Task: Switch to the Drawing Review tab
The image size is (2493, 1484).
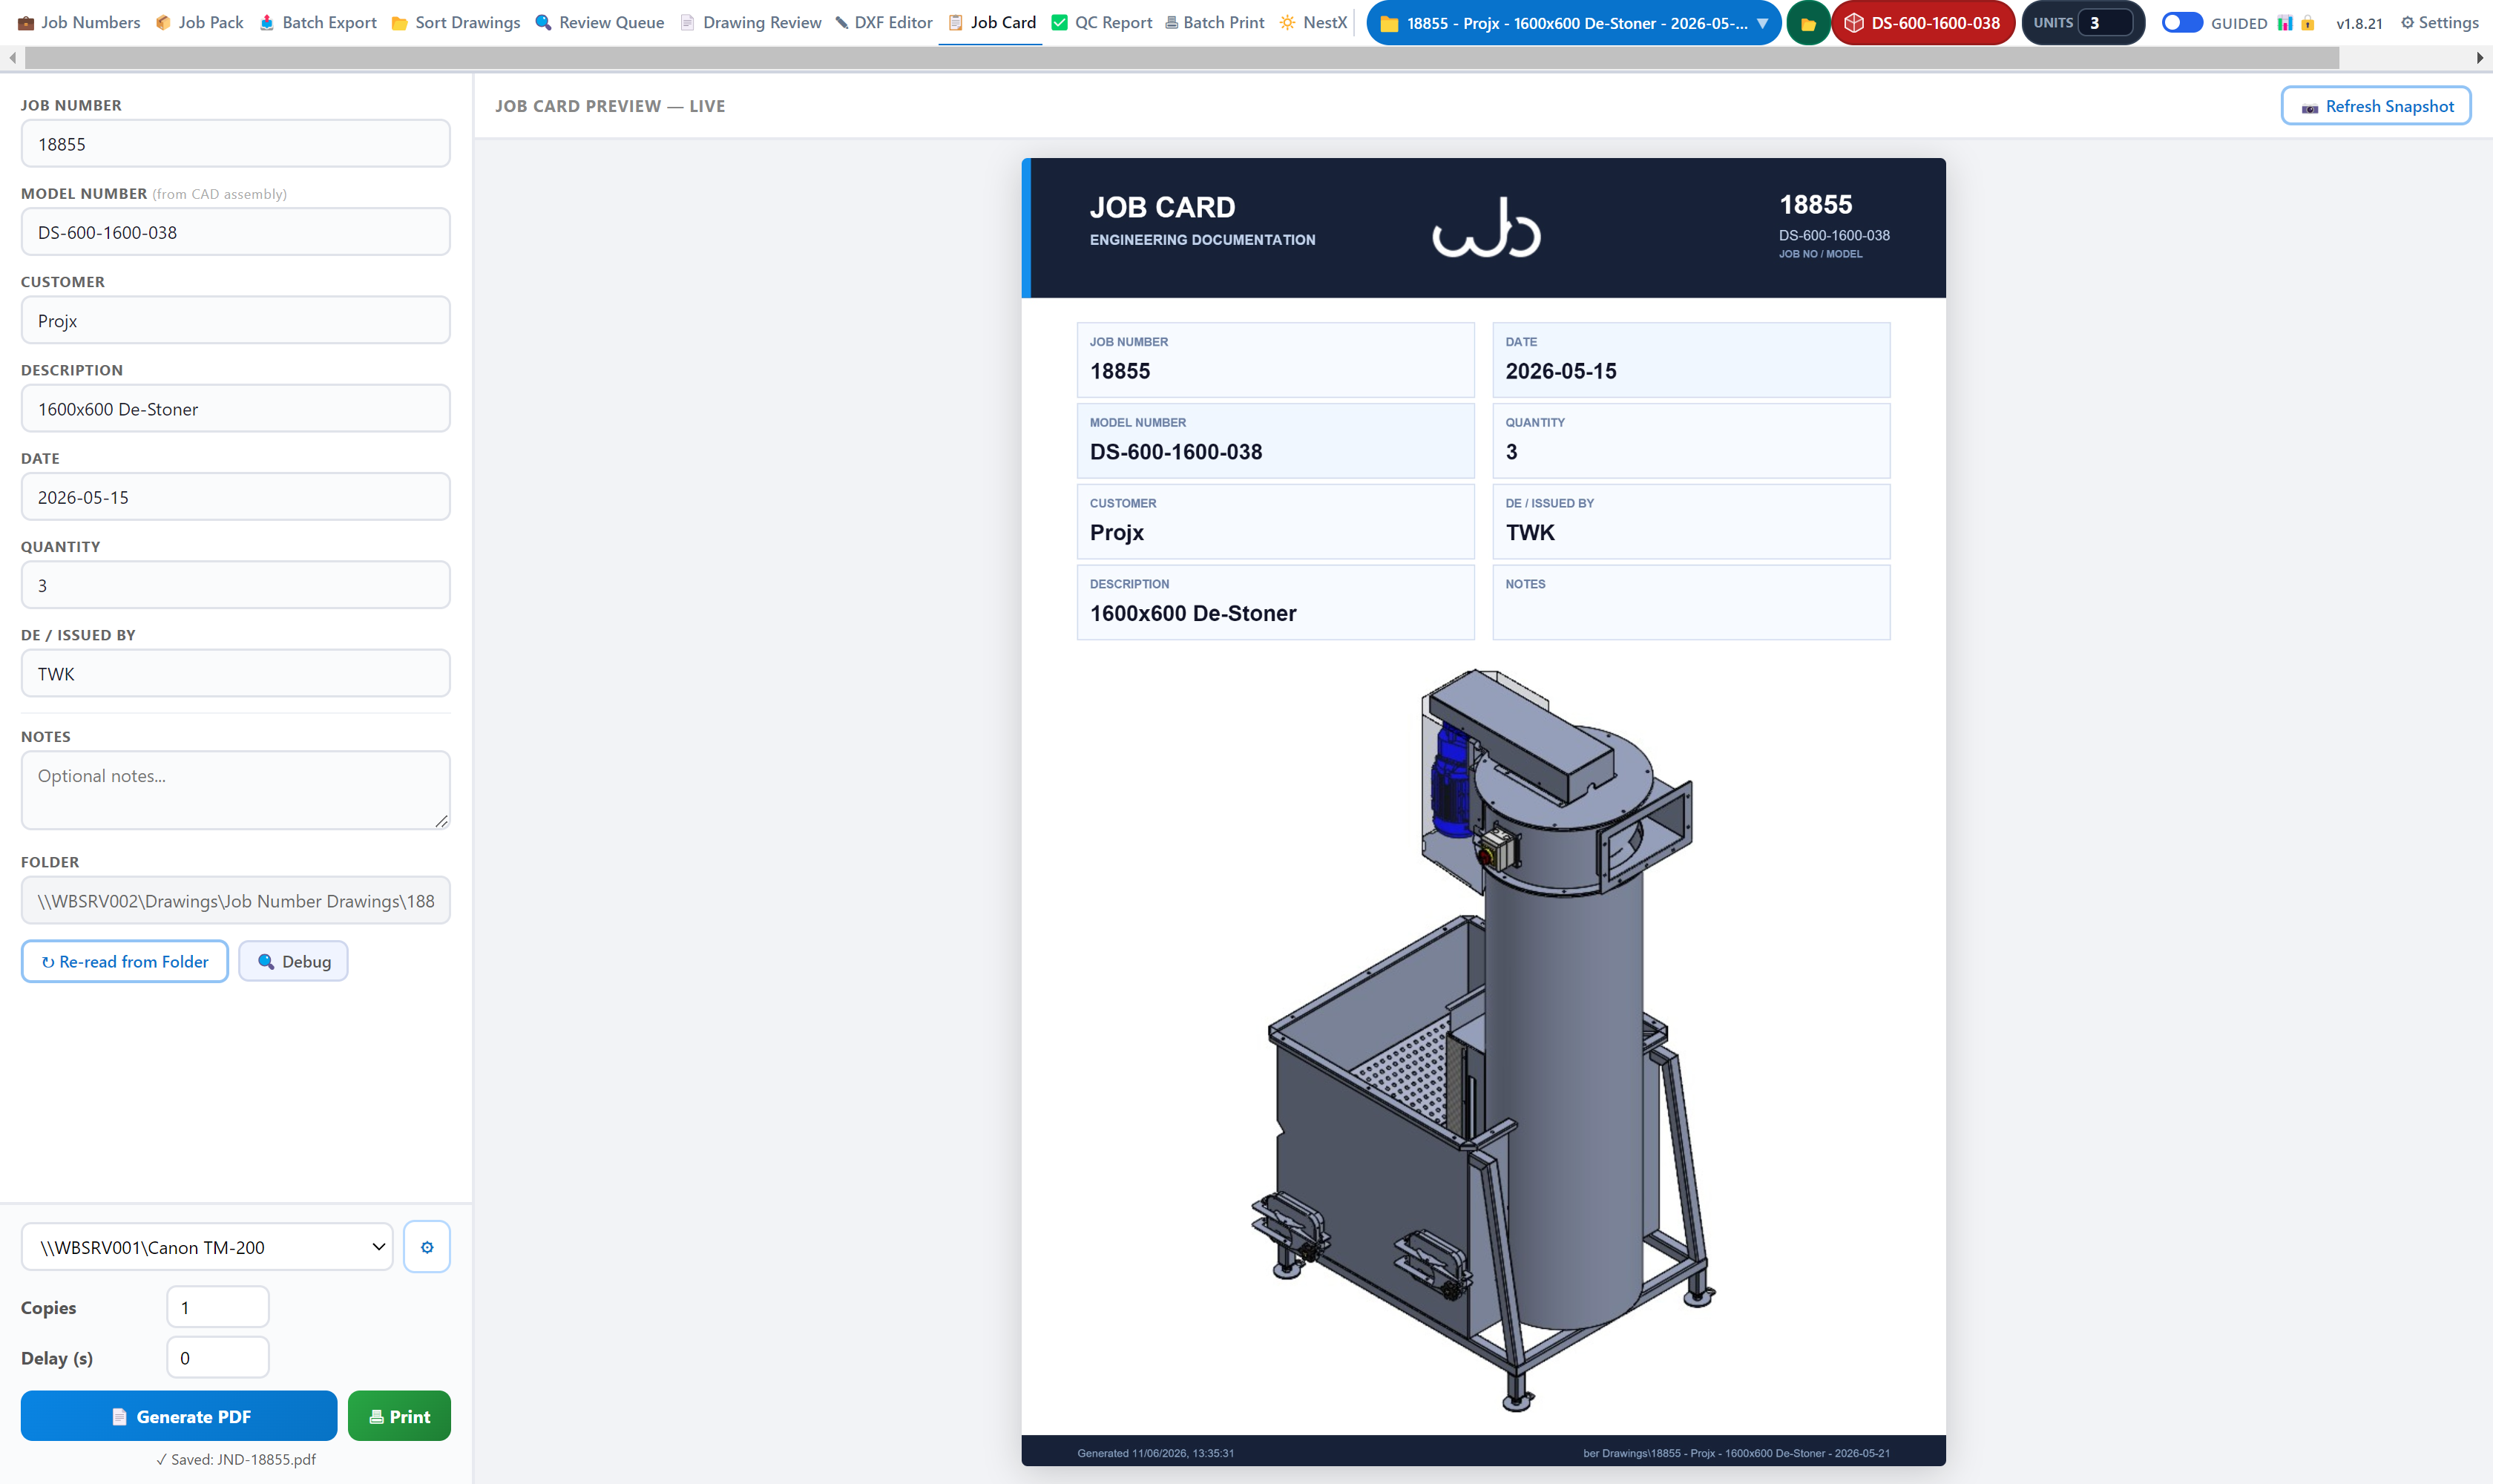Action: tap(751, 22)
